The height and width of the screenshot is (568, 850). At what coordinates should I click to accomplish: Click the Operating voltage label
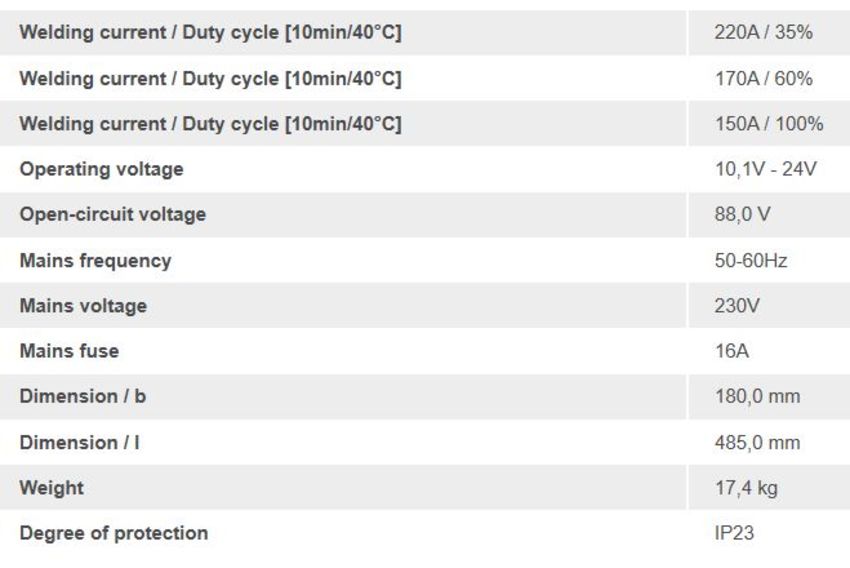(101, 169)
